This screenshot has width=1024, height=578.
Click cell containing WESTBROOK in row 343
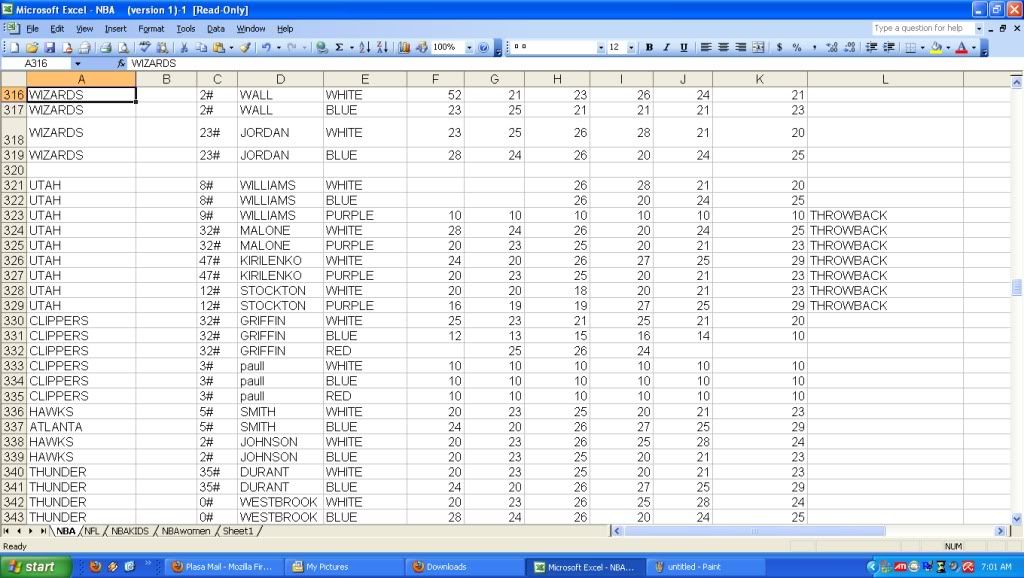pyautogui.click(x=280, y=517)
